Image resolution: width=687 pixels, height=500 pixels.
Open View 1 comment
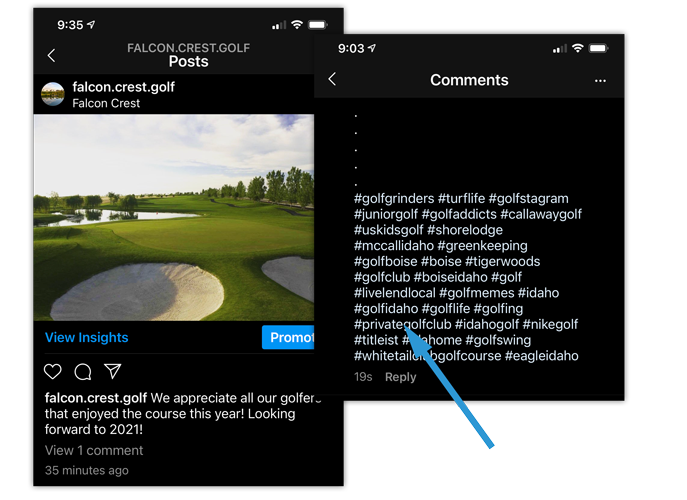point(94,450)
